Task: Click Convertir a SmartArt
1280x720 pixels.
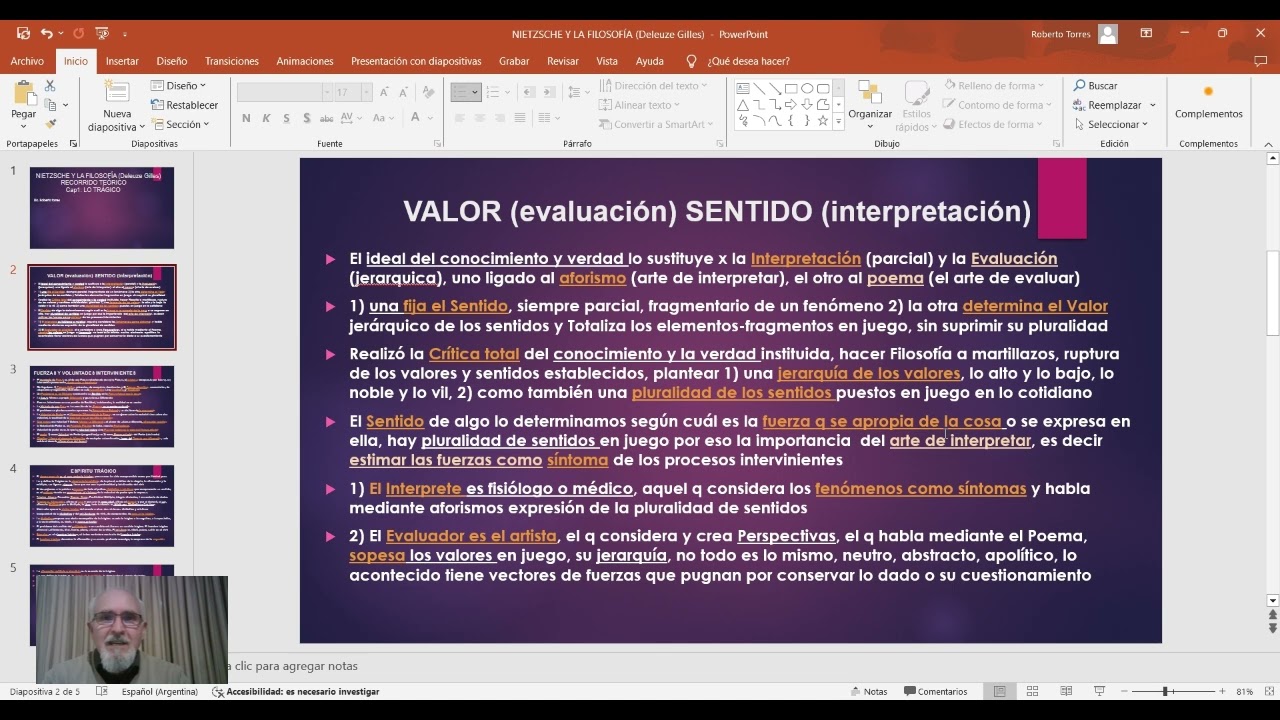Action: point(657,125)
